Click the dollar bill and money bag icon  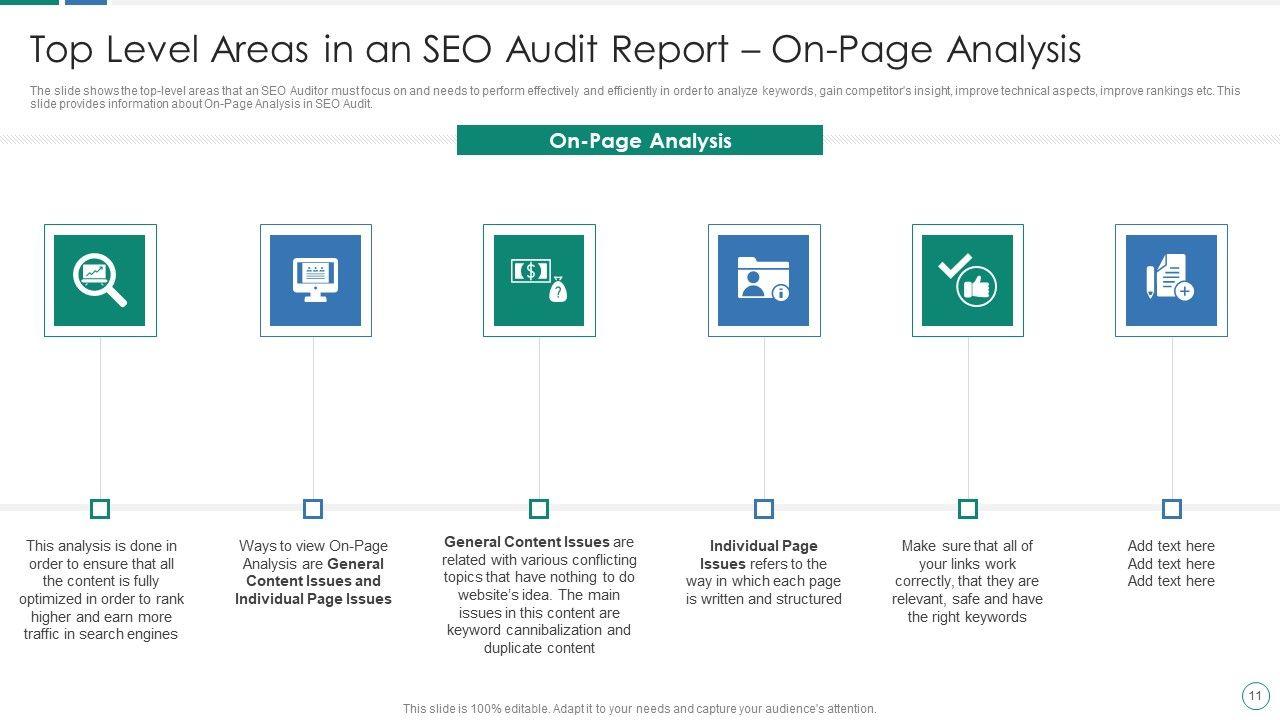pos(539,280)
